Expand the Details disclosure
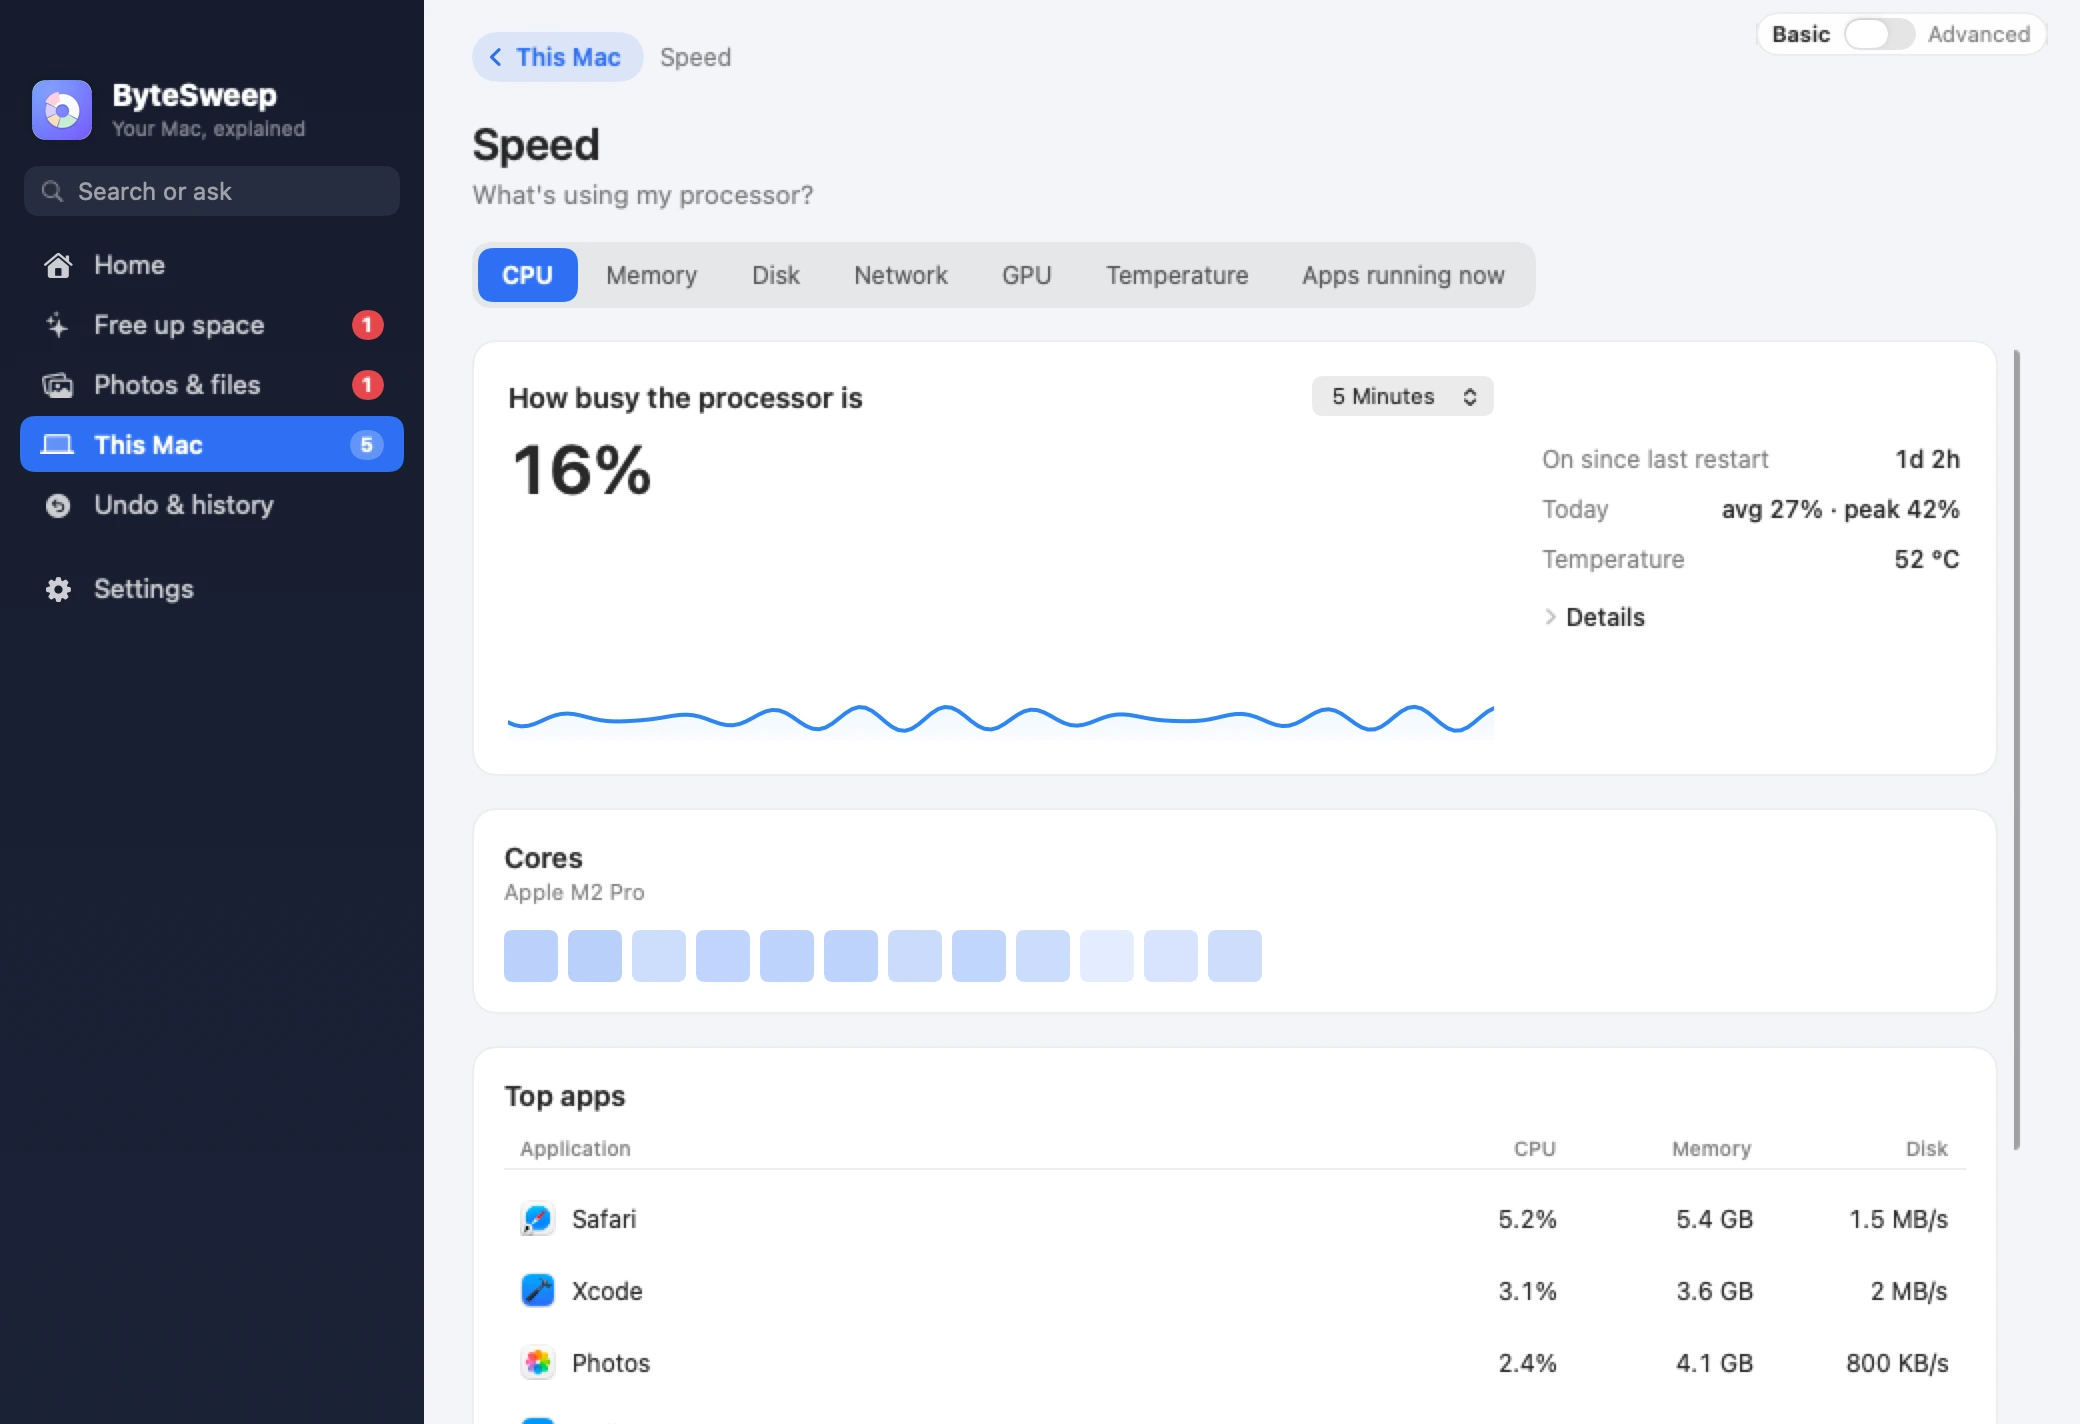Viewport: 2080px width, 1424px height. tap(1595, 617)
